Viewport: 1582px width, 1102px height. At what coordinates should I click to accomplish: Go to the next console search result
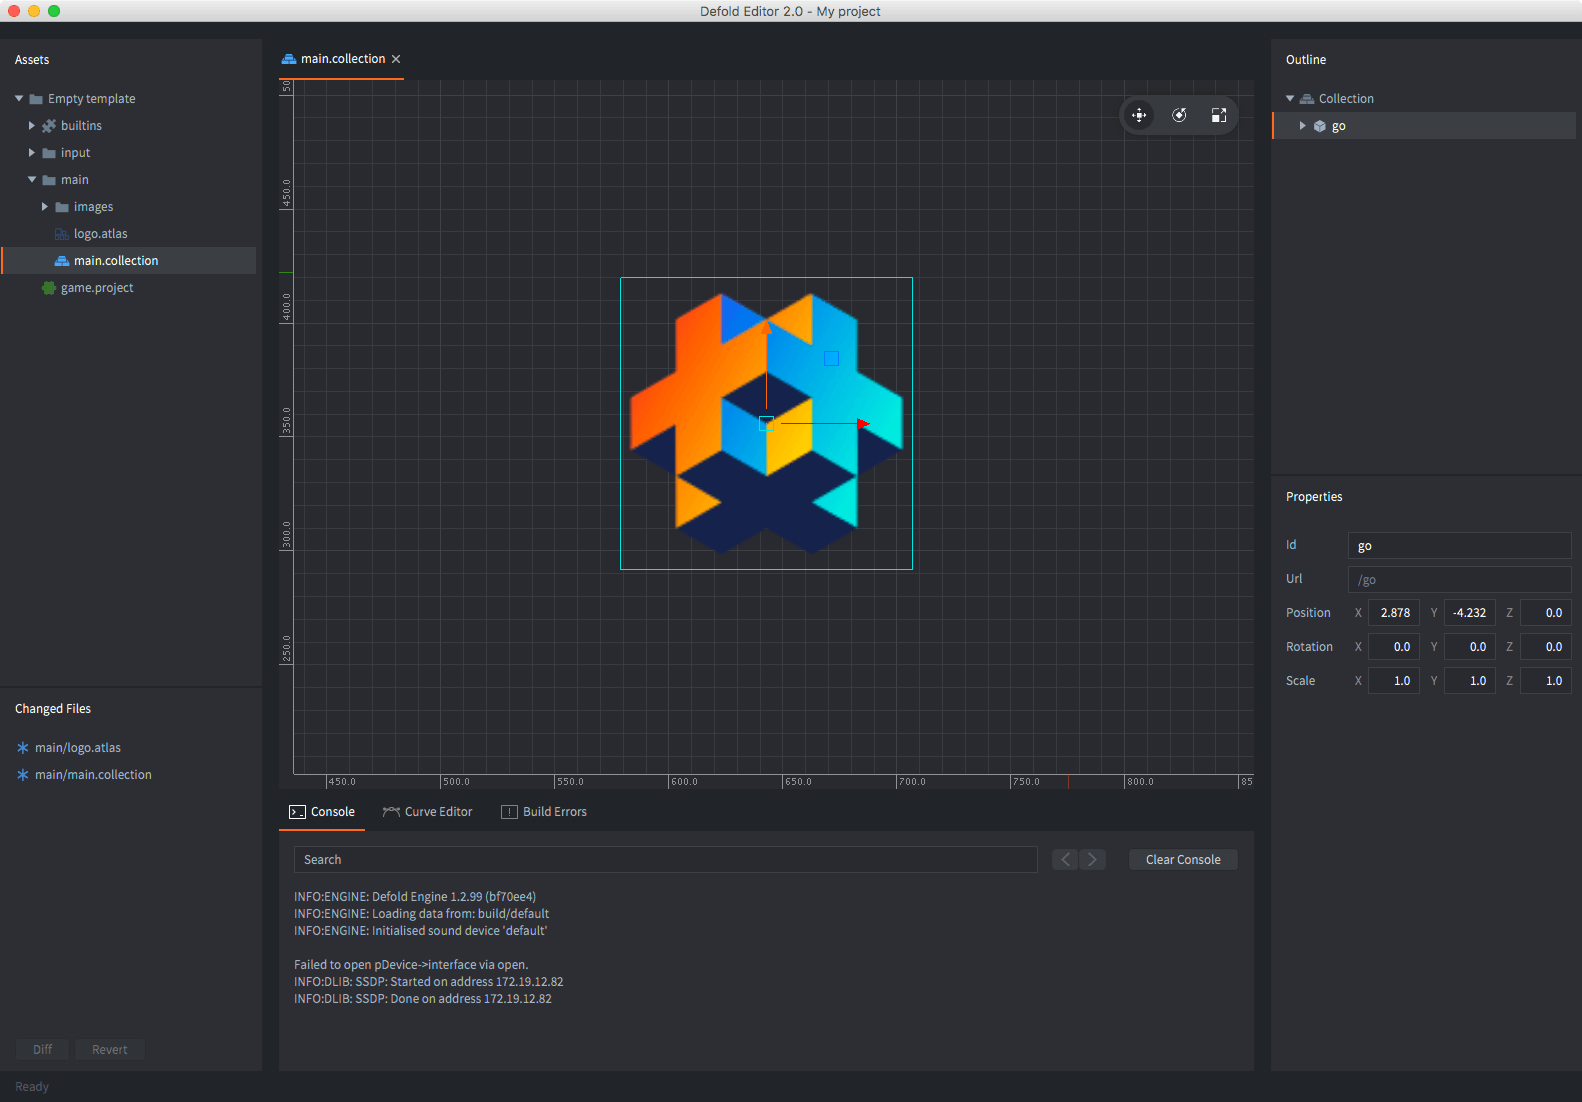click(x=1092, y=860)
